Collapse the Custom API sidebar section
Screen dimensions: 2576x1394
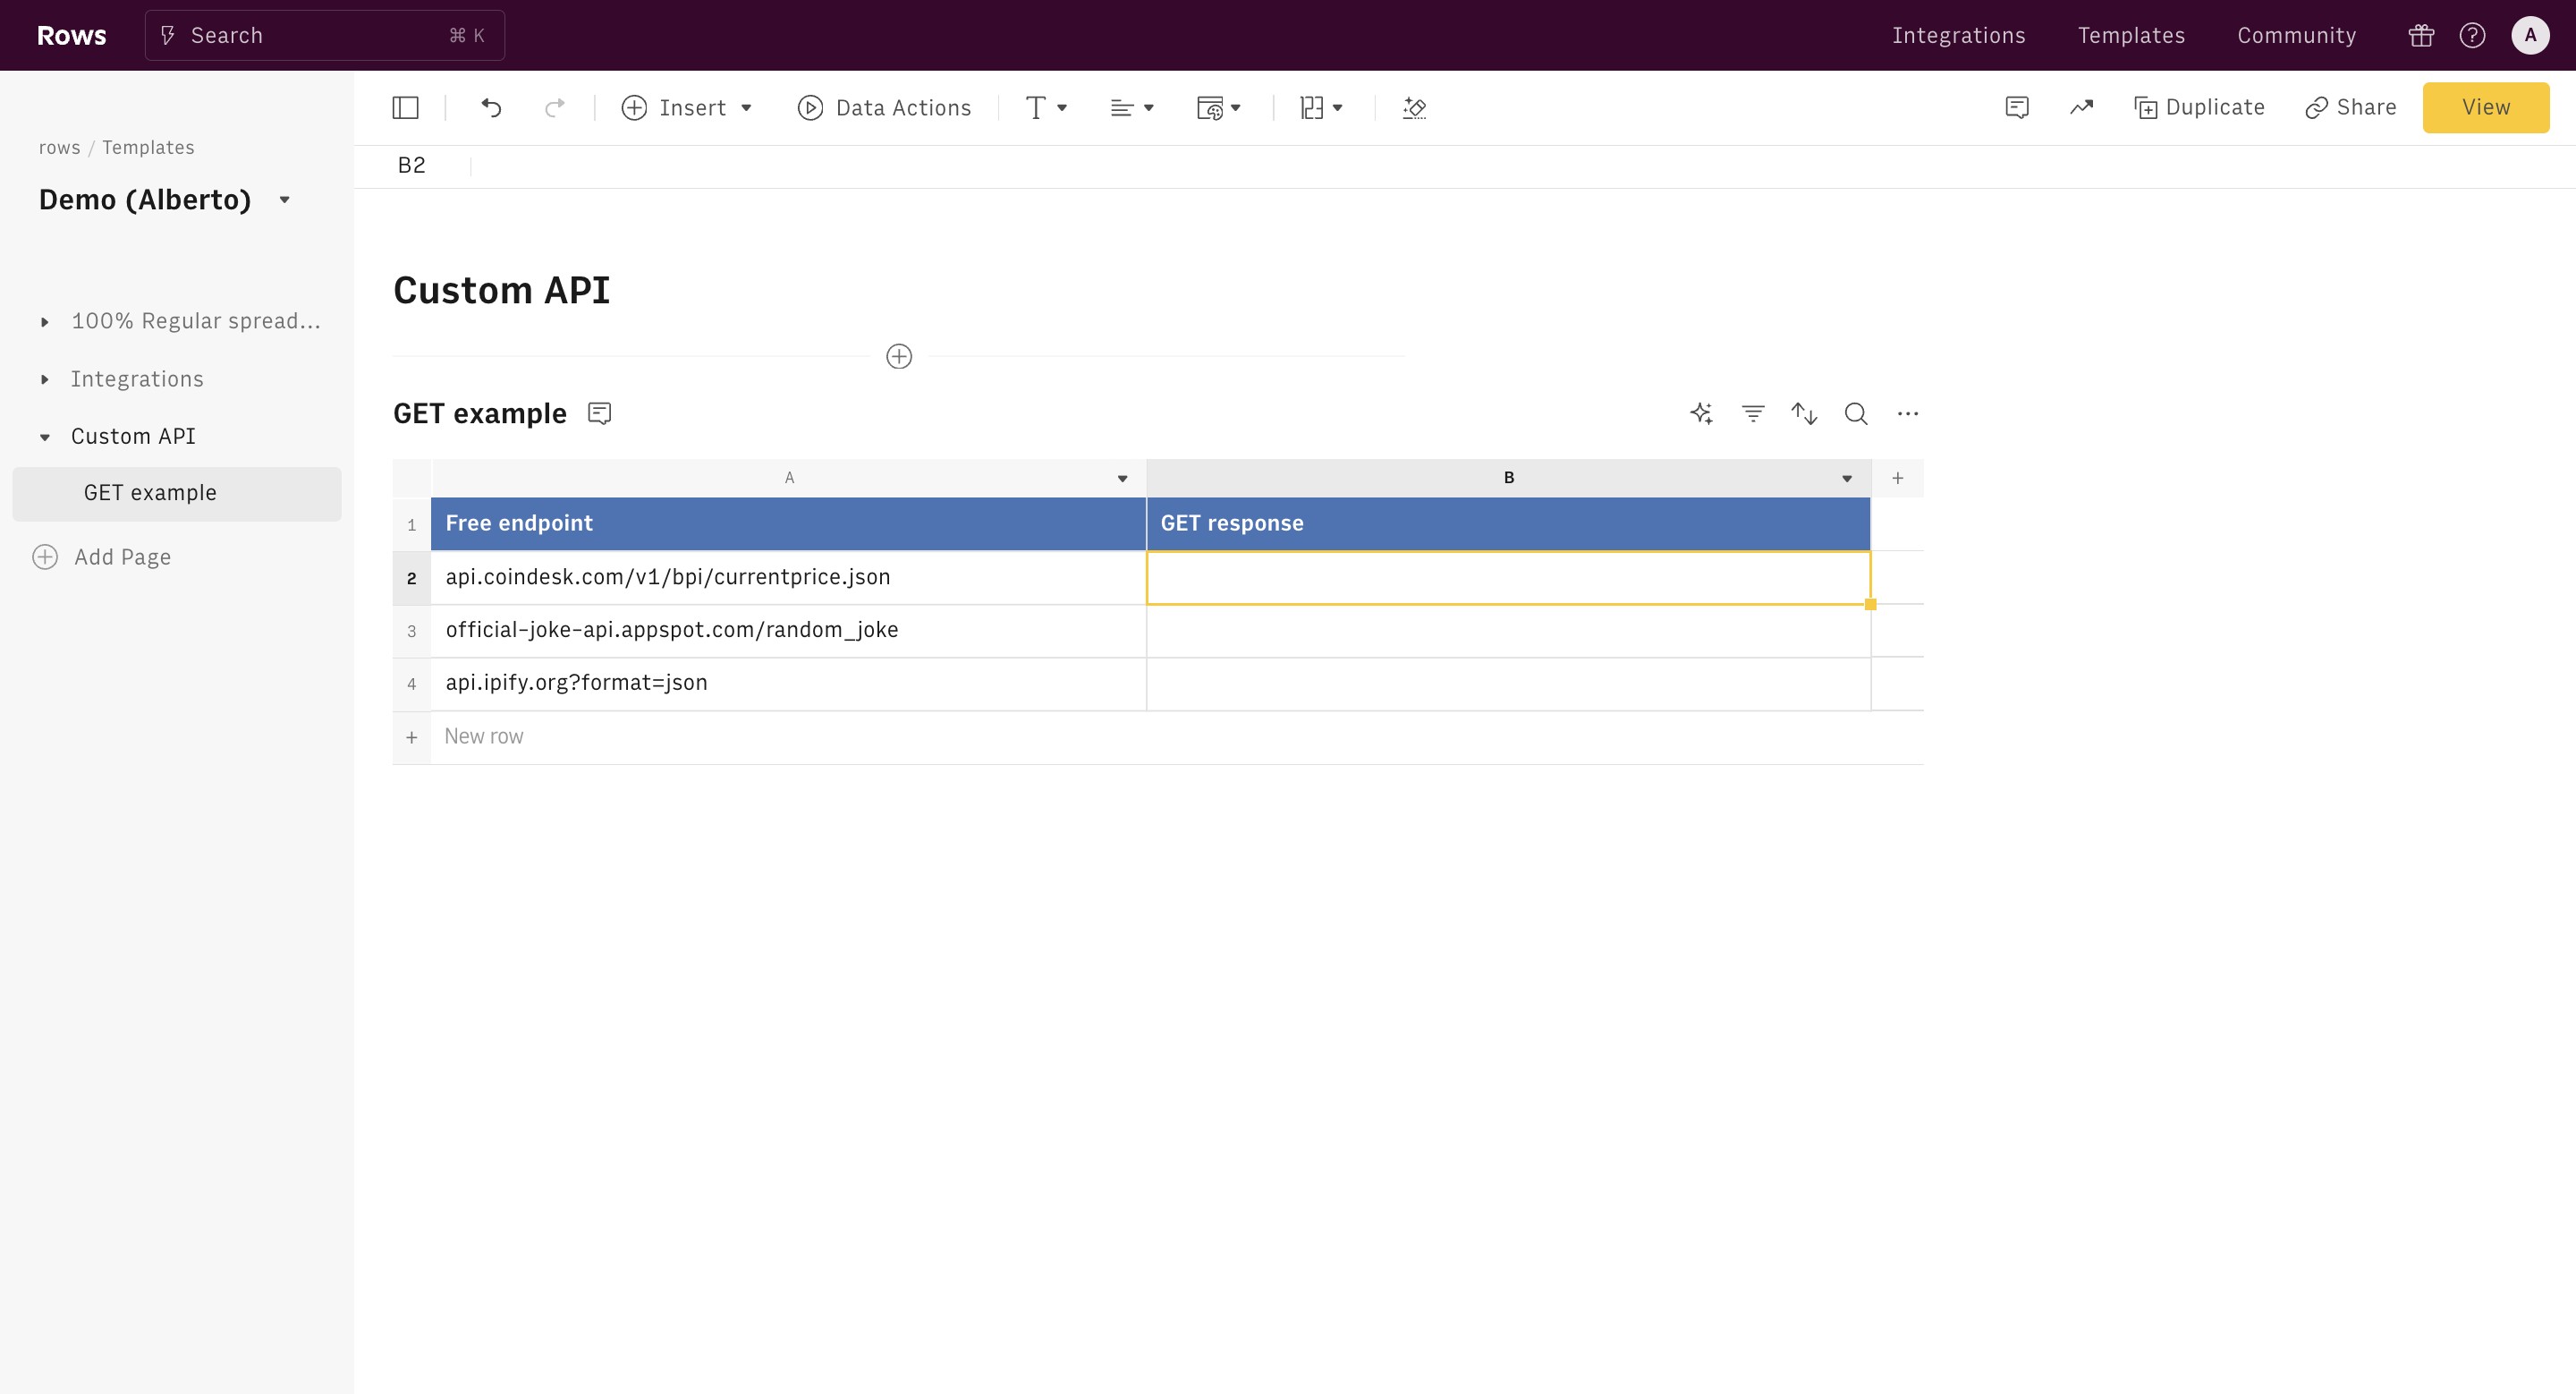[45, 437]
